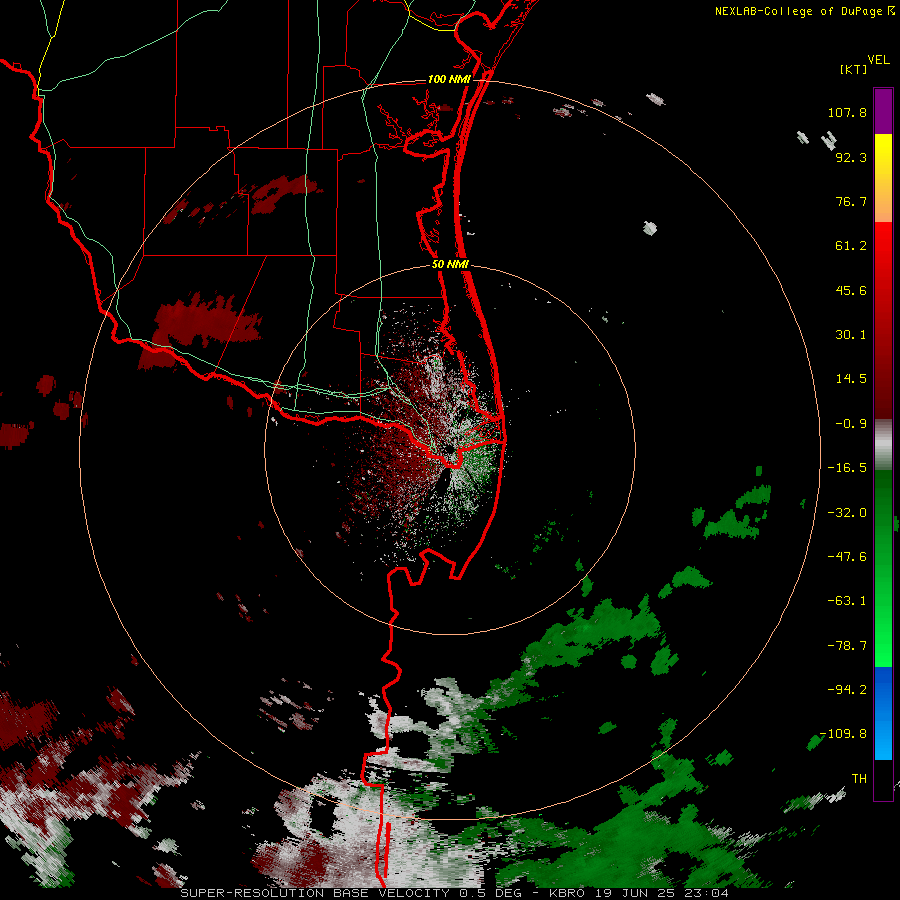Select the 45.6 velocity scale value

[x=851, y=290]
